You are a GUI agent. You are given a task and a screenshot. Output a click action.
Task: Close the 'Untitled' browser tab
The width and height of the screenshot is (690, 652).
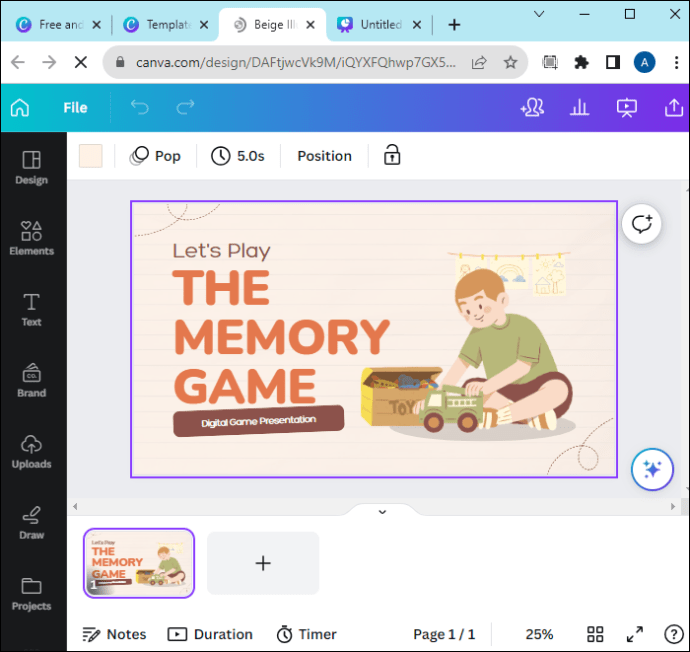(x=417, y=25)
